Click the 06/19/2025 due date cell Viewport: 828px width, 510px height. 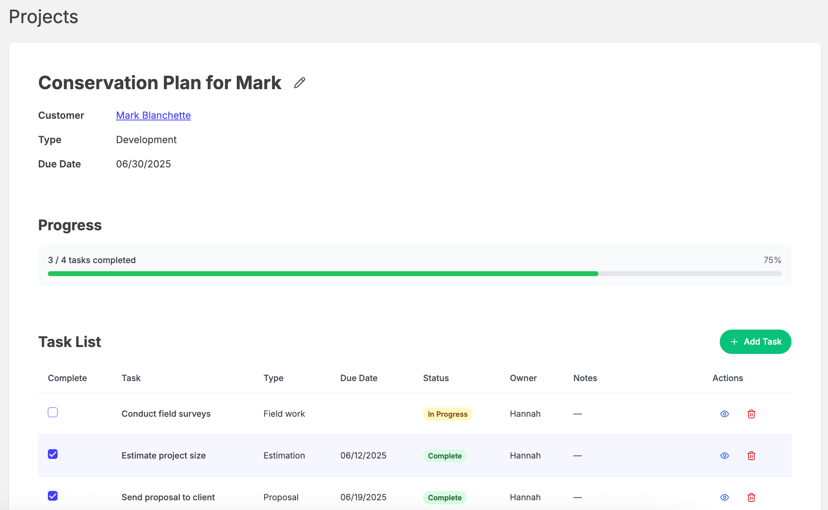click(363, 497)
